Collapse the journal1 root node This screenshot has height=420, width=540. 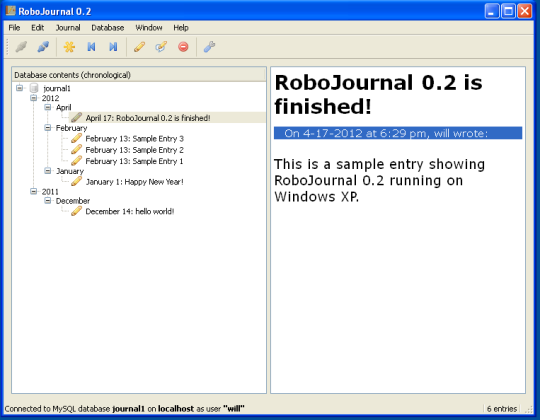click(20, 88)
